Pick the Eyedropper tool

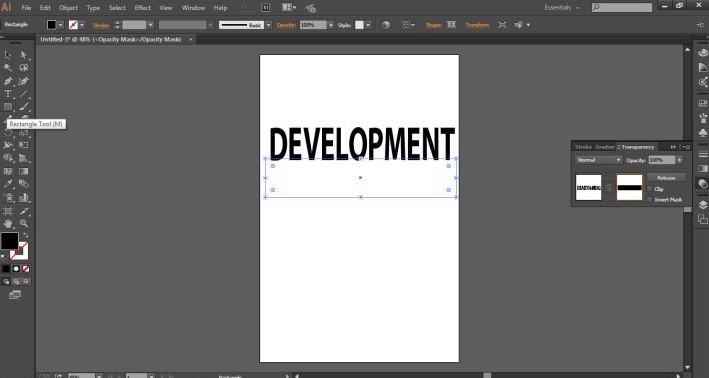(8, 184)
